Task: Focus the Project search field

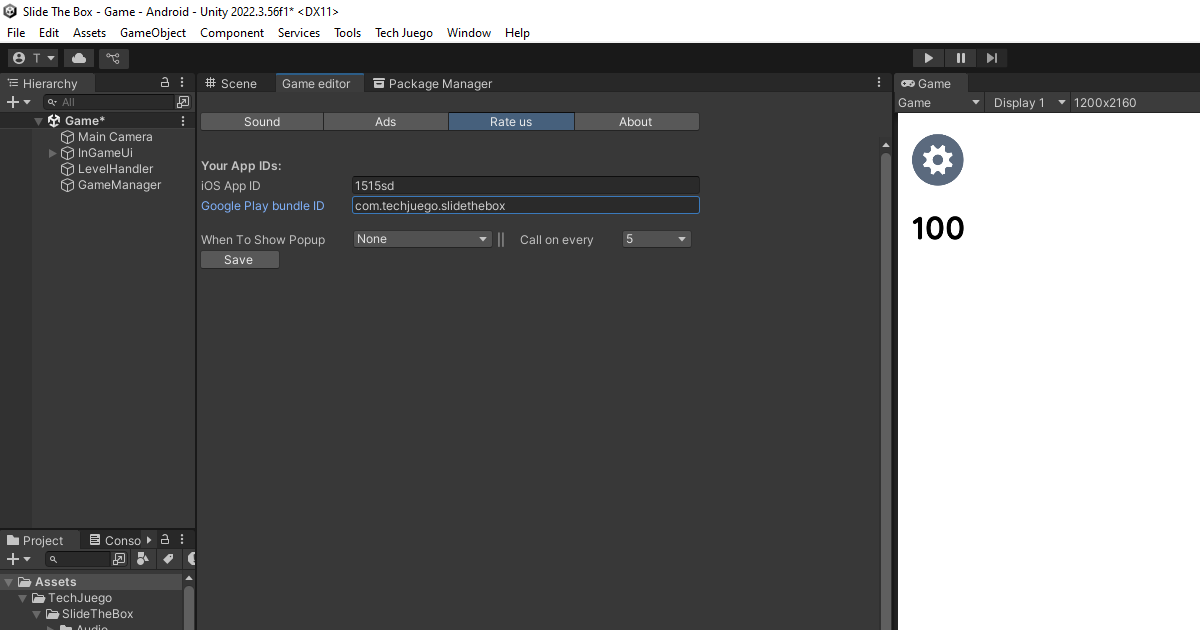Action: 78,559
